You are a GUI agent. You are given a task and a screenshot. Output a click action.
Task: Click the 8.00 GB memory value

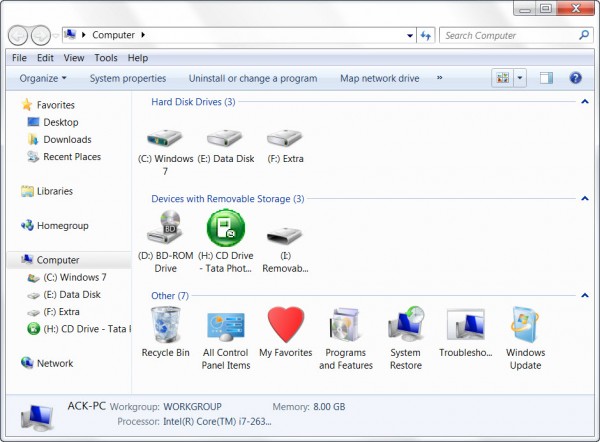329,406
